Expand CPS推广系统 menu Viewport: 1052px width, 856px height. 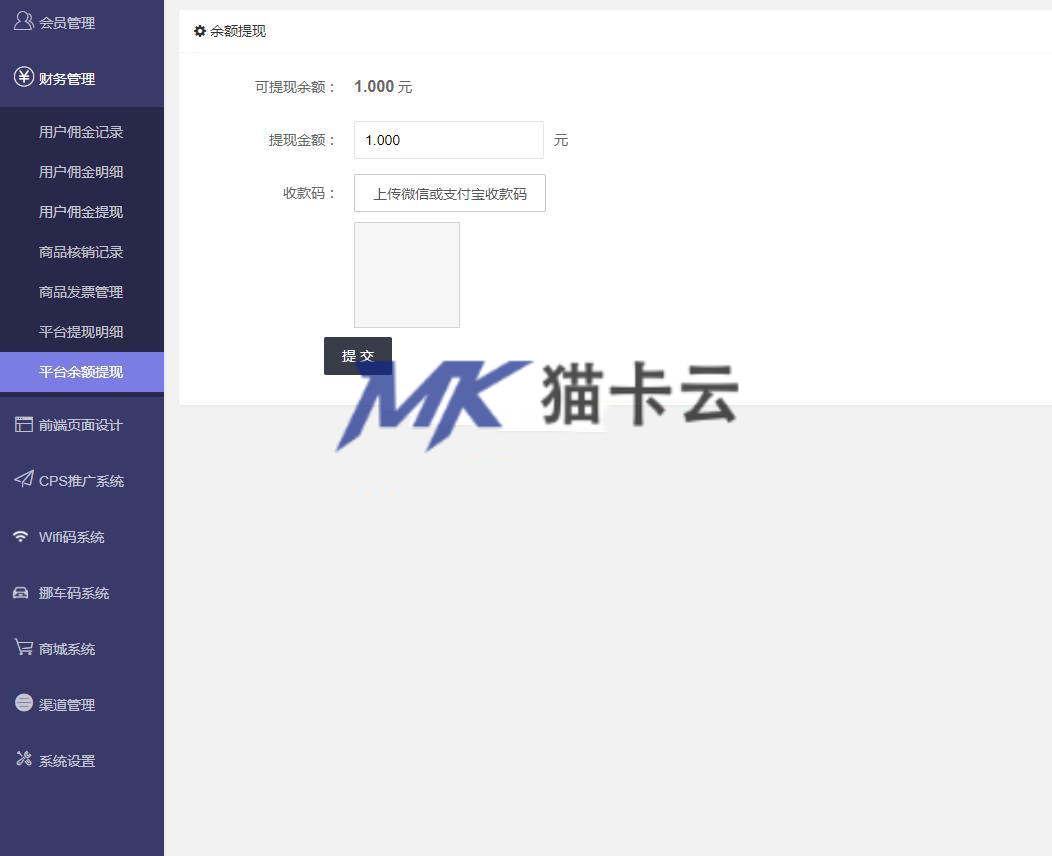click(x=82, y=481)
